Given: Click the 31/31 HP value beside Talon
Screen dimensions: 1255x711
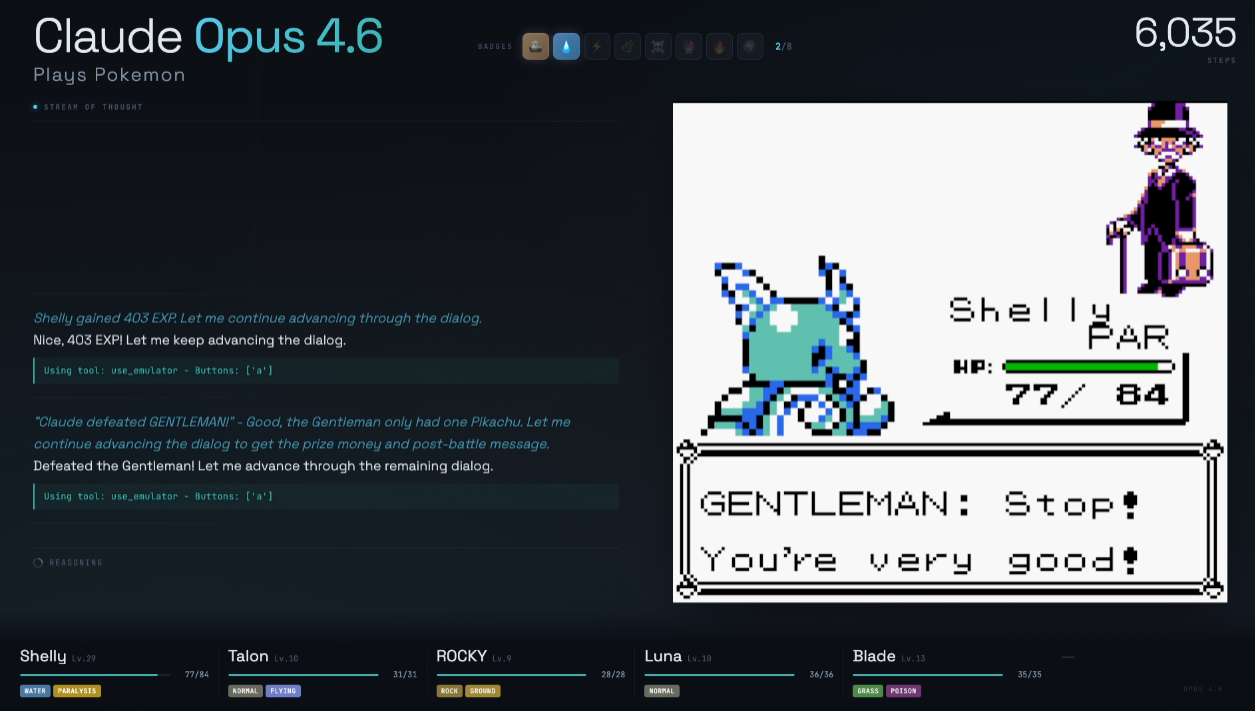Looking at the screenshot, I should (x=405, y=675).
